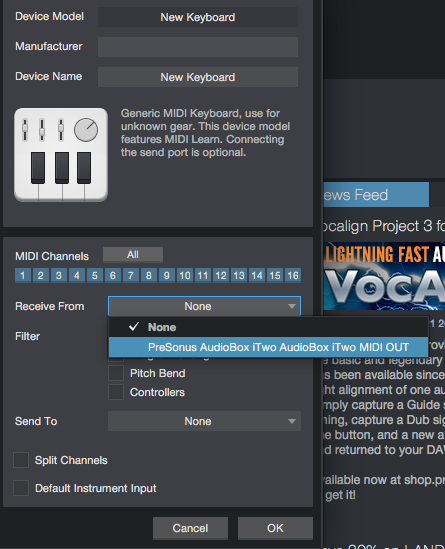Toggle MIDI channel 14
This screenshot has height=549, width=445.
click(x=257, y=276)
